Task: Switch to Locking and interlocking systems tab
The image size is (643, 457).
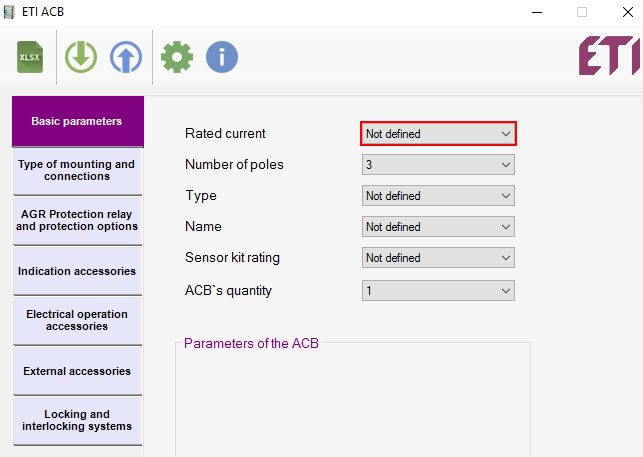Action: pyautogui.click(x=77, y=420)
